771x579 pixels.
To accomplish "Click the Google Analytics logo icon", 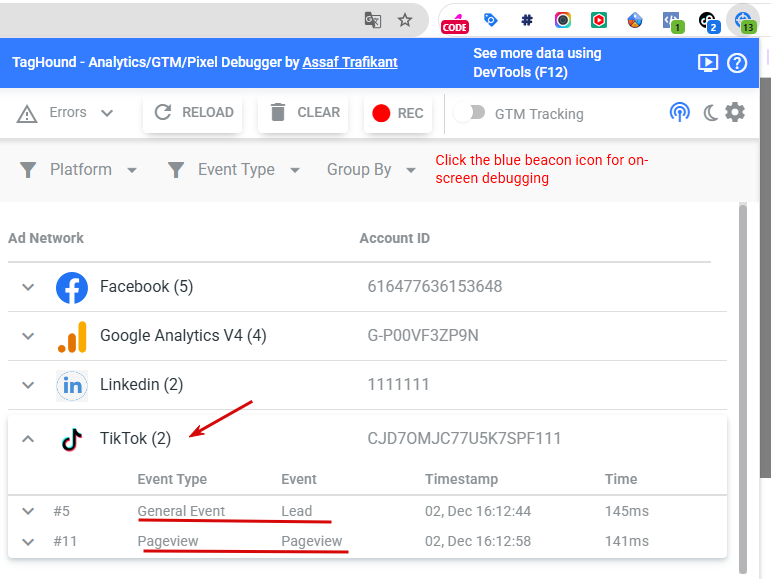I will click(x=72, y=337).
